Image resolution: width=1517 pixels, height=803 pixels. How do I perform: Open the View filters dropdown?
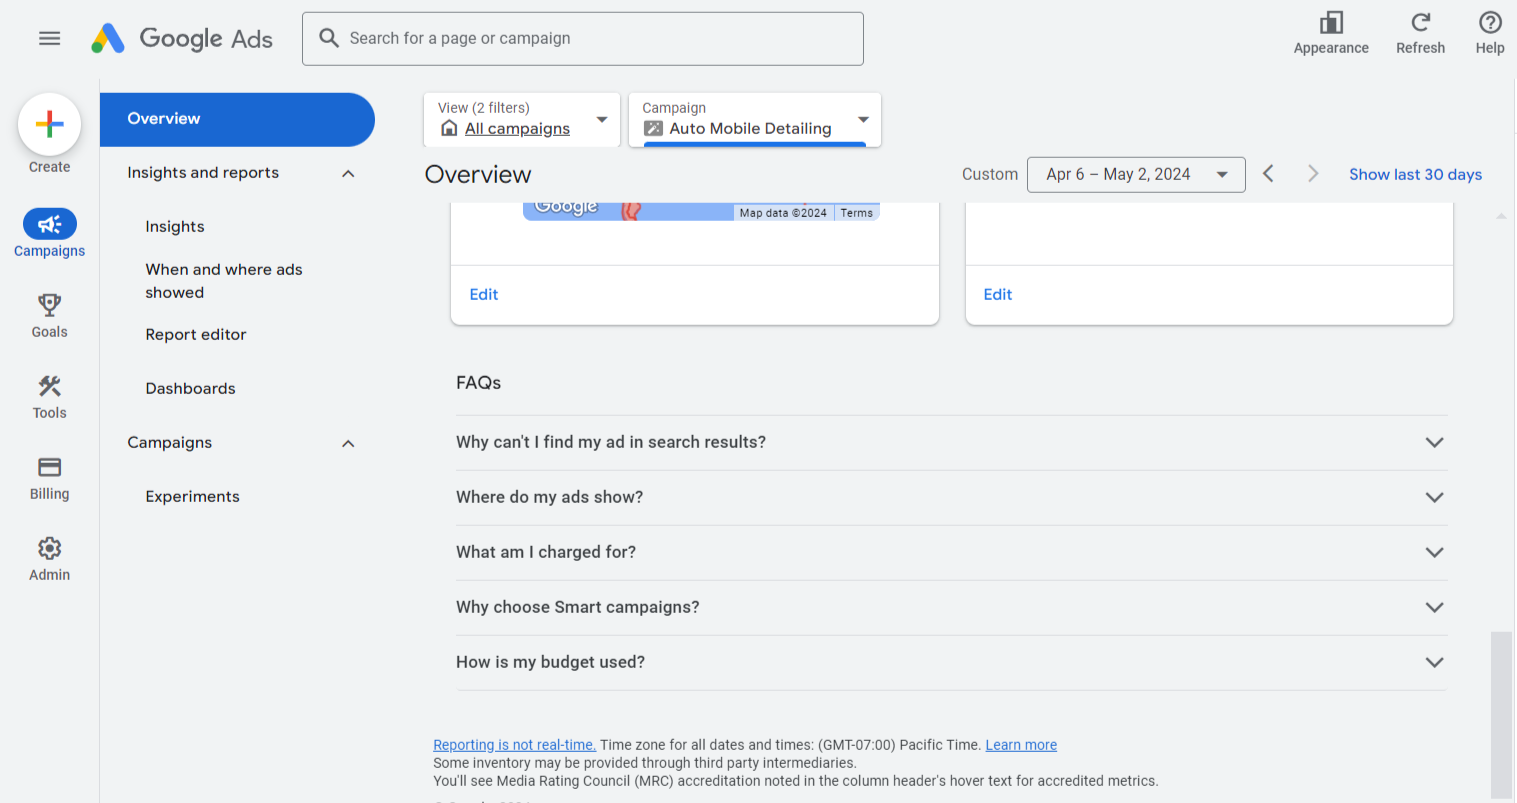pyautogui.click(x=522, y=120)
